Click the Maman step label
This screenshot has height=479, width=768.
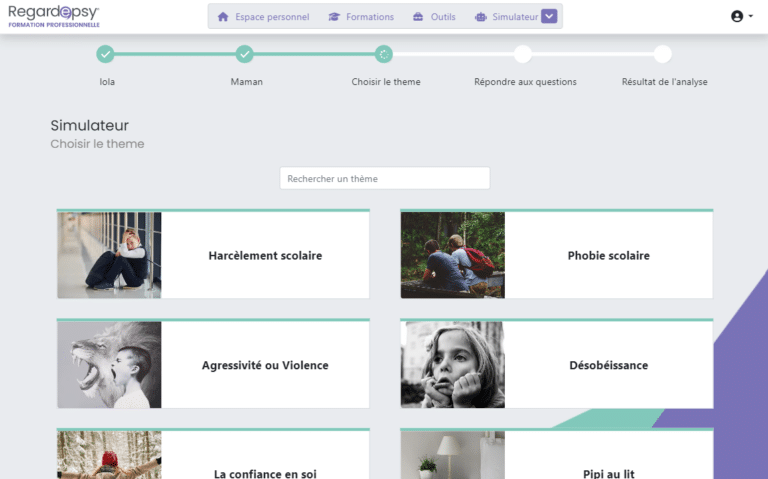pyautogui.click(x=246, y=82)
